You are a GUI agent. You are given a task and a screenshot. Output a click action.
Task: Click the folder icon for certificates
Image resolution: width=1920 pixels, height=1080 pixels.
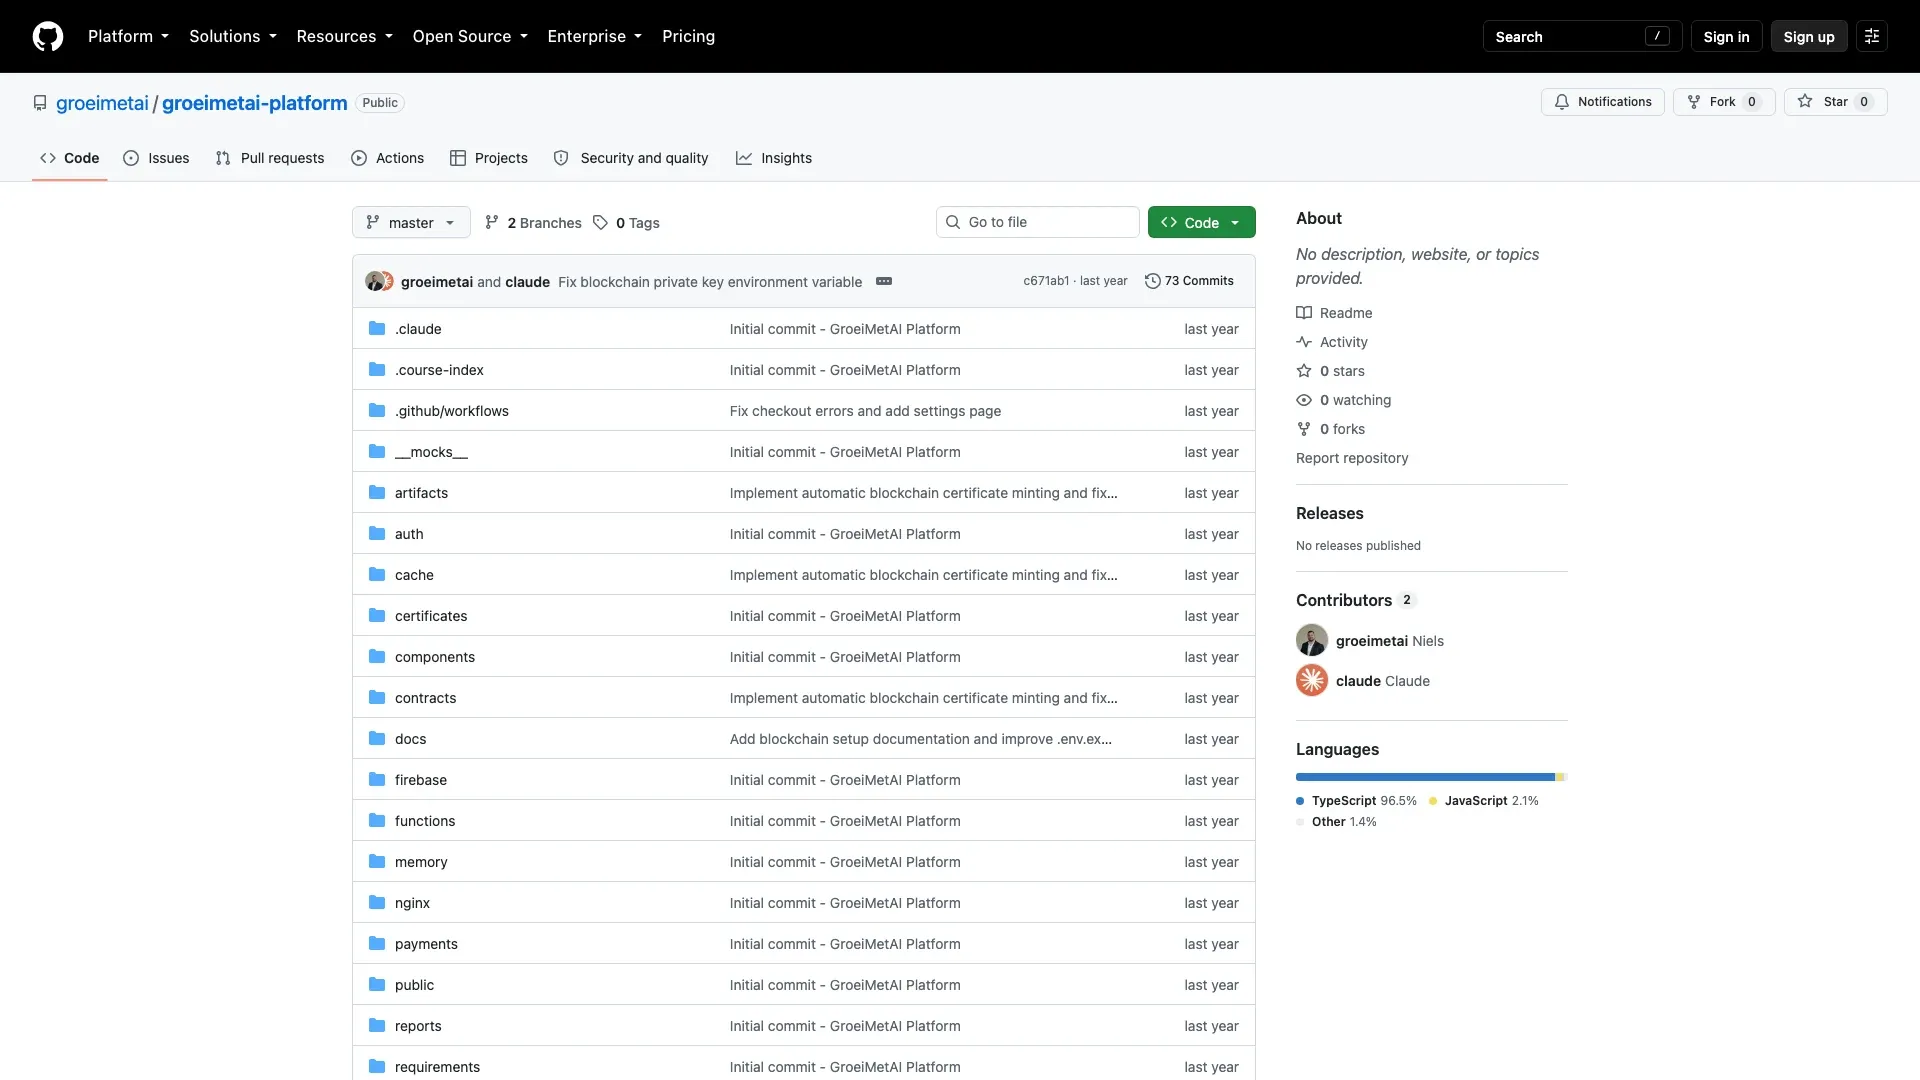click(377, 616)
